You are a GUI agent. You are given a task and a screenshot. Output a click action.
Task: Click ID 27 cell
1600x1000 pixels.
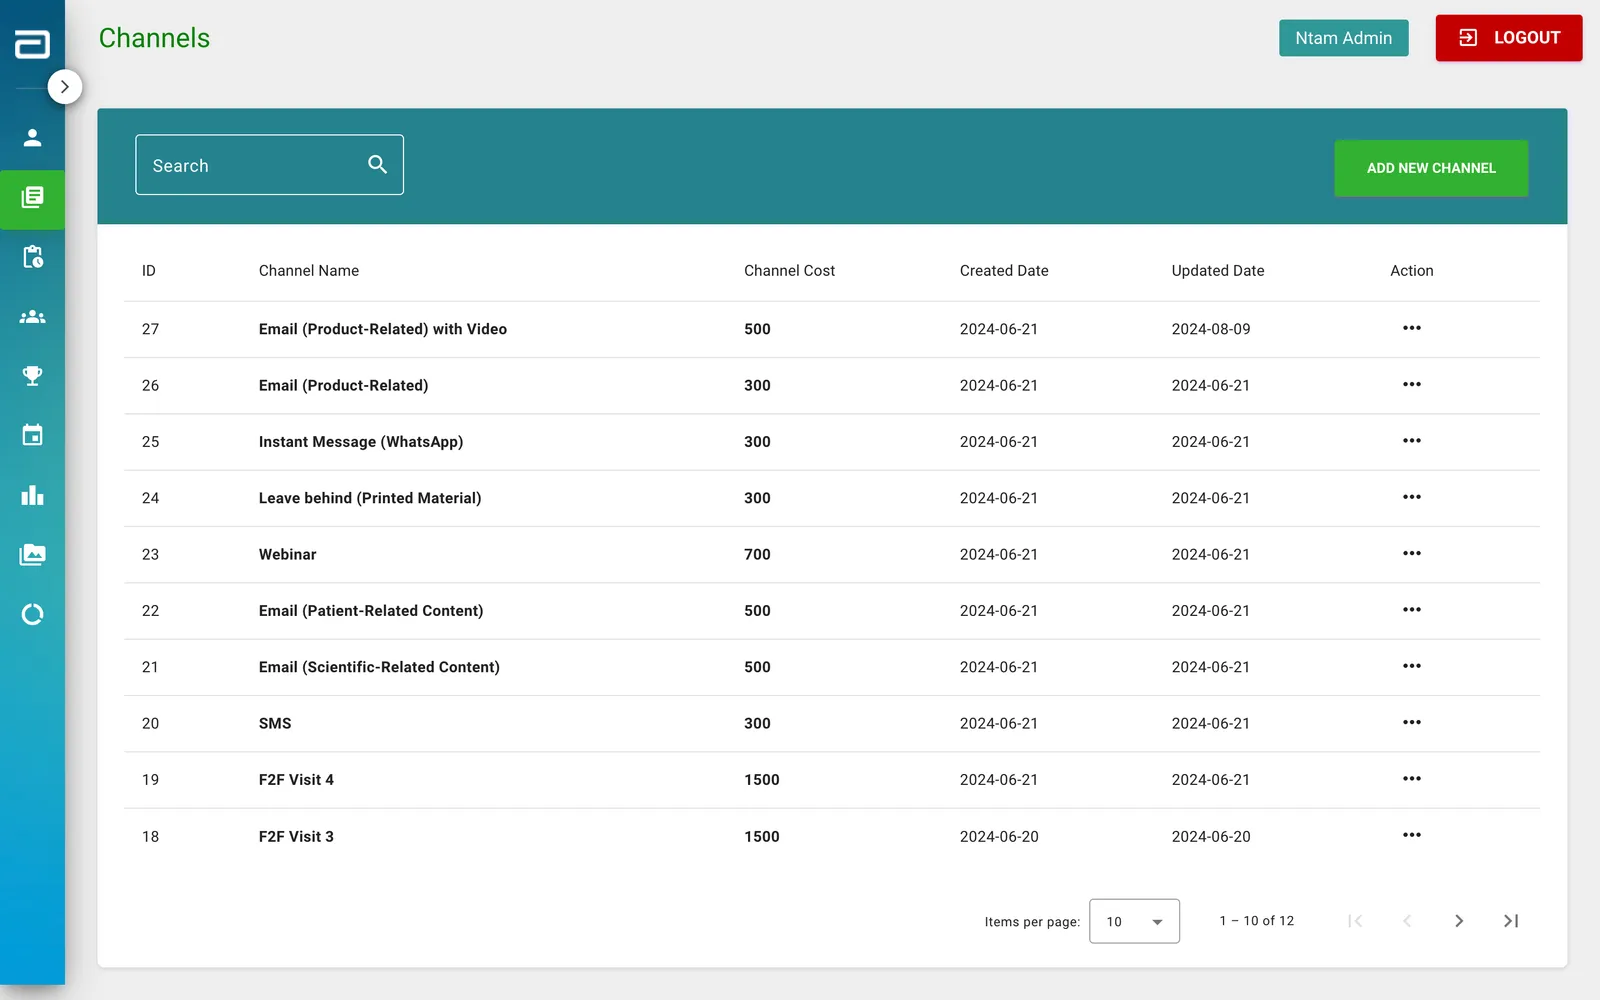click(x=150, y=329)
